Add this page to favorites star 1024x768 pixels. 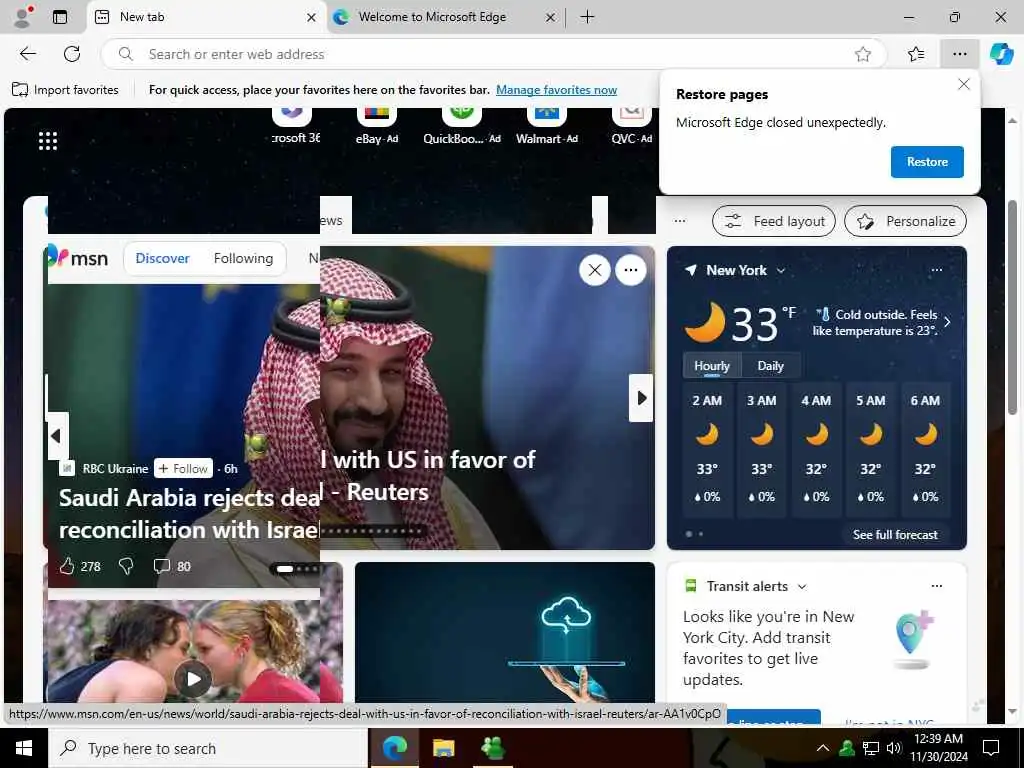pyautogui.click(x=863, y=54)
